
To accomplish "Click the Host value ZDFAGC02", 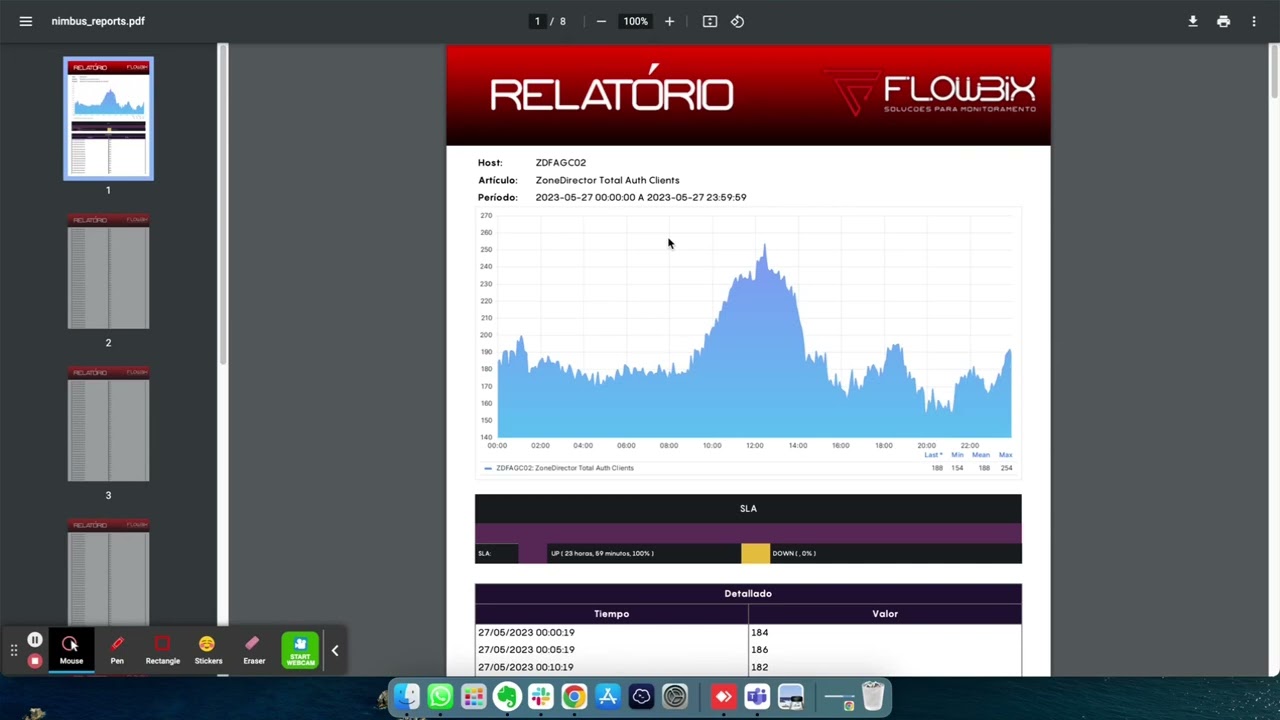I will (560, 162).
